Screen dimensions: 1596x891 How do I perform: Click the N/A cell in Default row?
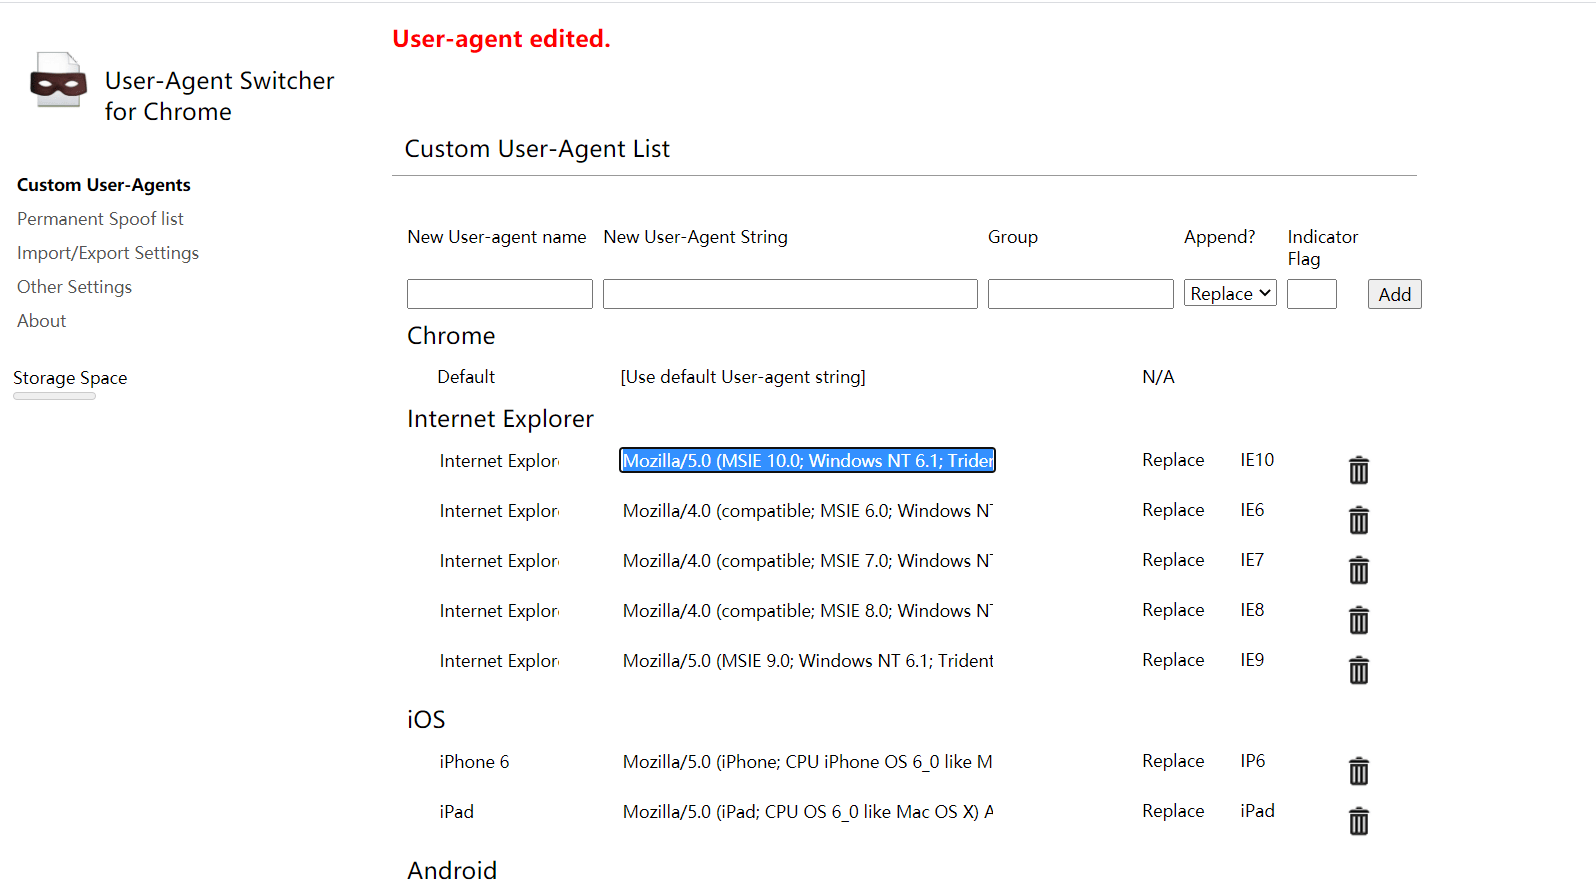[x=1158, y=377]
